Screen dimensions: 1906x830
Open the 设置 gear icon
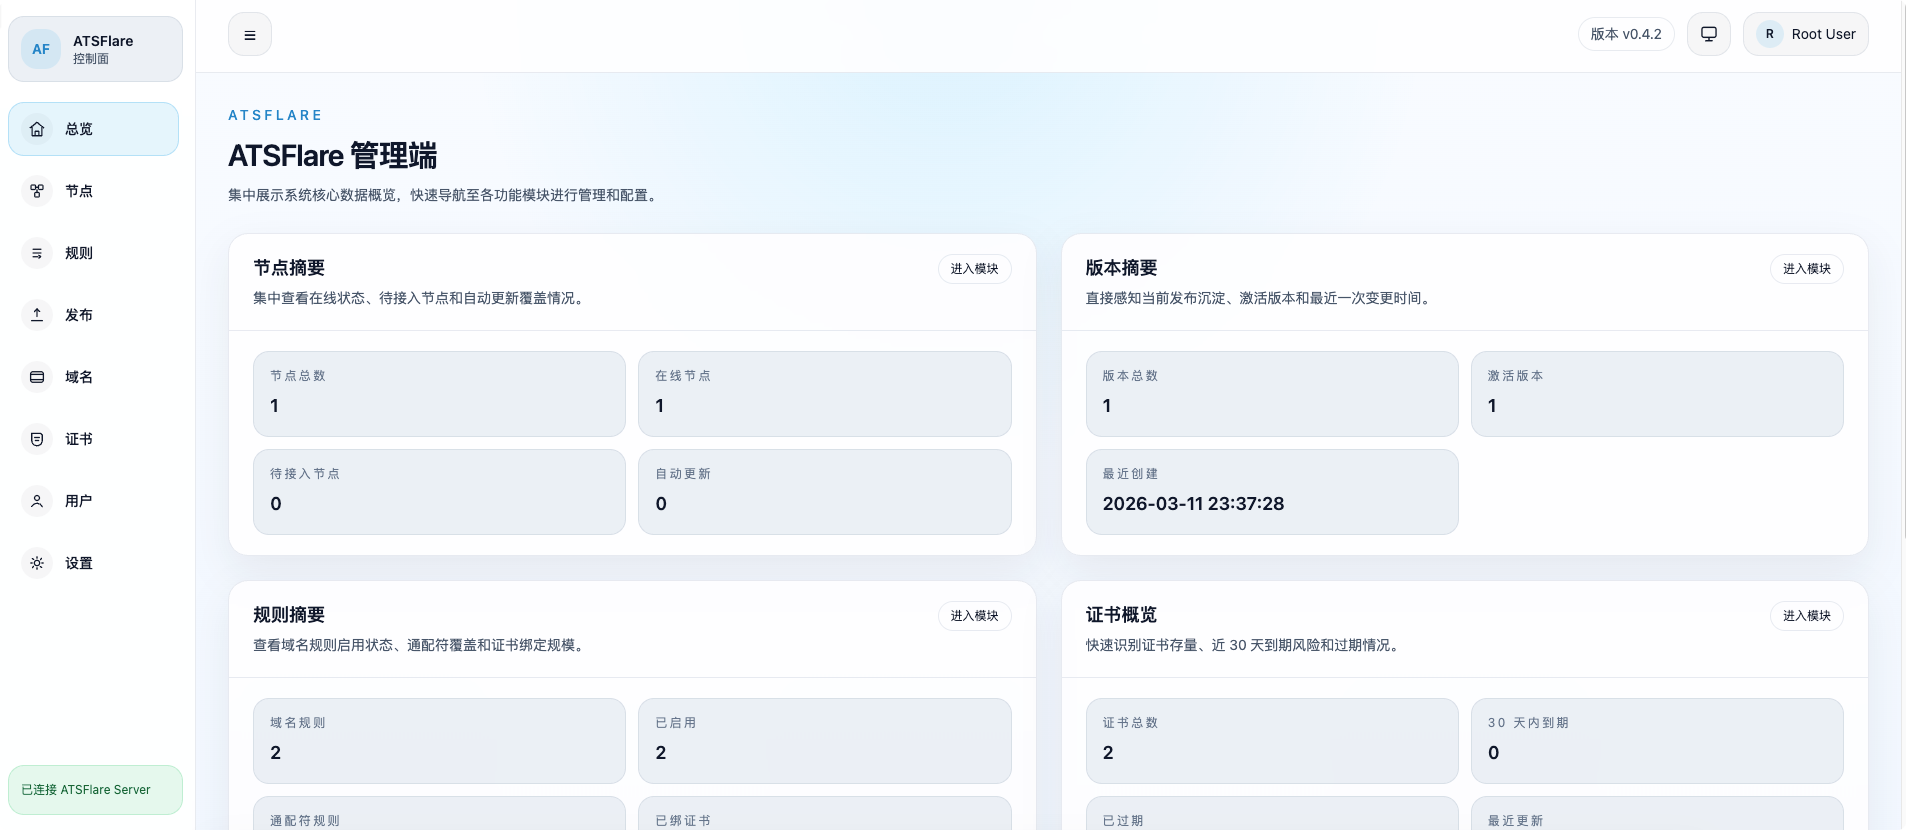37,563
